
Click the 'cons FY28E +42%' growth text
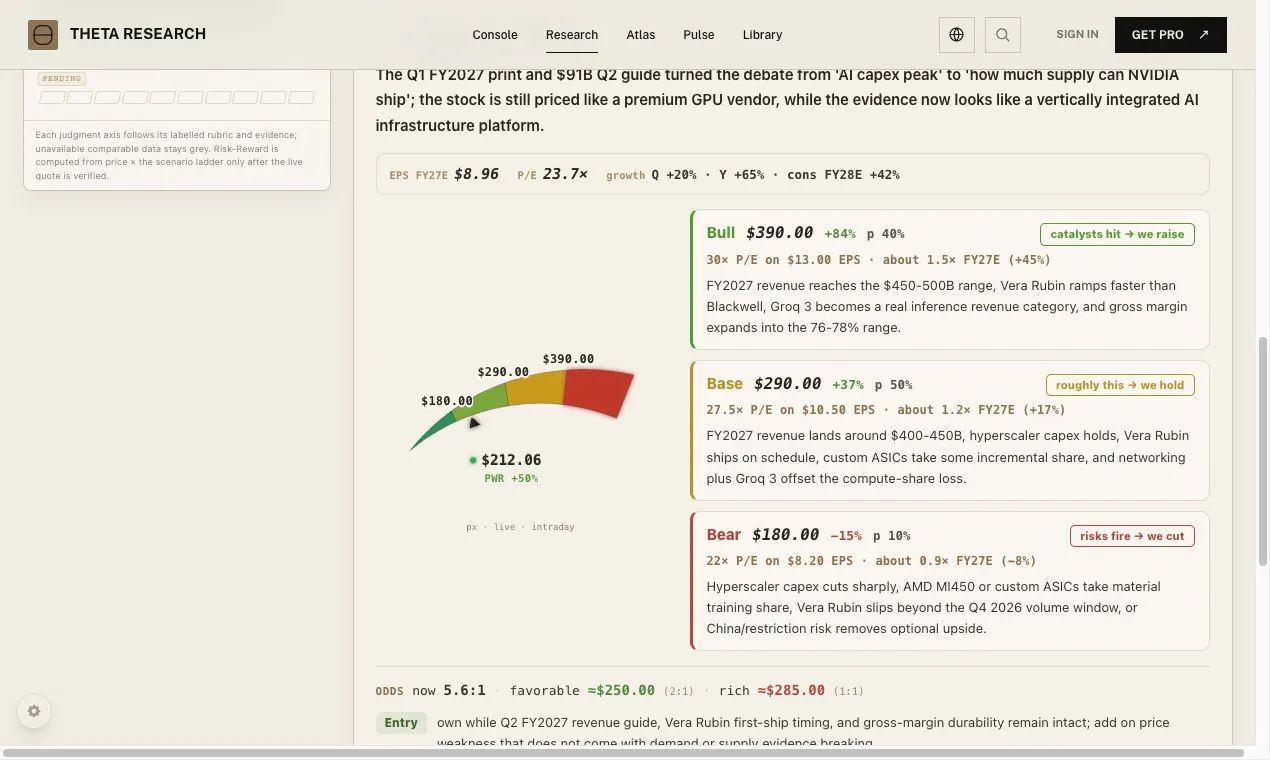pyautogui.click(x=843, y=175)
